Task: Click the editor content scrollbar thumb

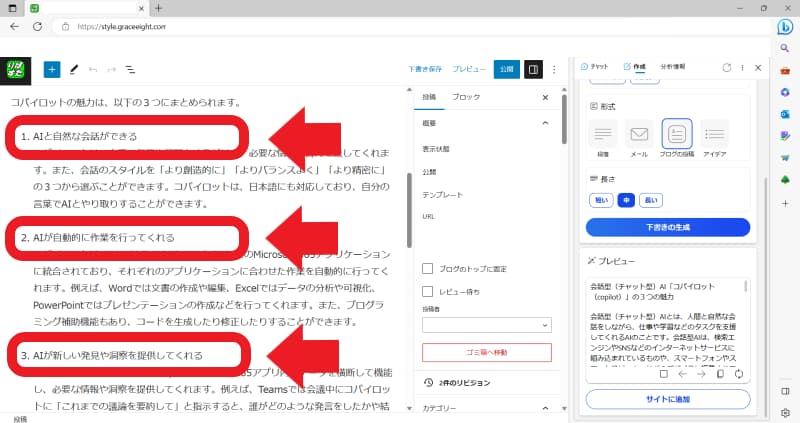Action: [409, 210]
